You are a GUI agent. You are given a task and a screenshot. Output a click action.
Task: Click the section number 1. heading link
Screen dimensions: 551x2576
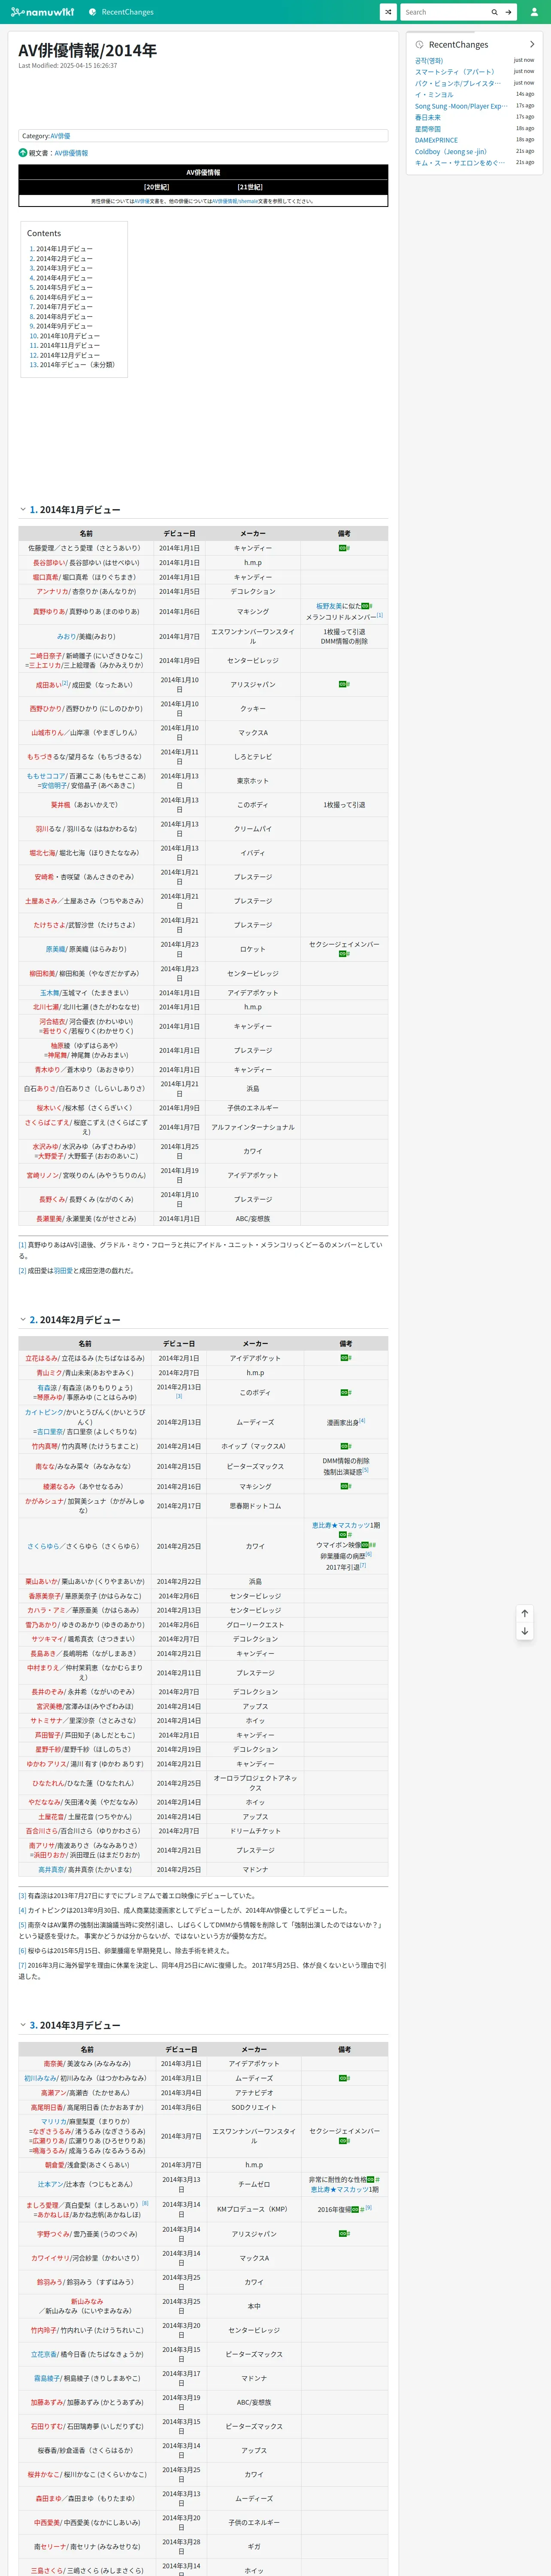33,509
